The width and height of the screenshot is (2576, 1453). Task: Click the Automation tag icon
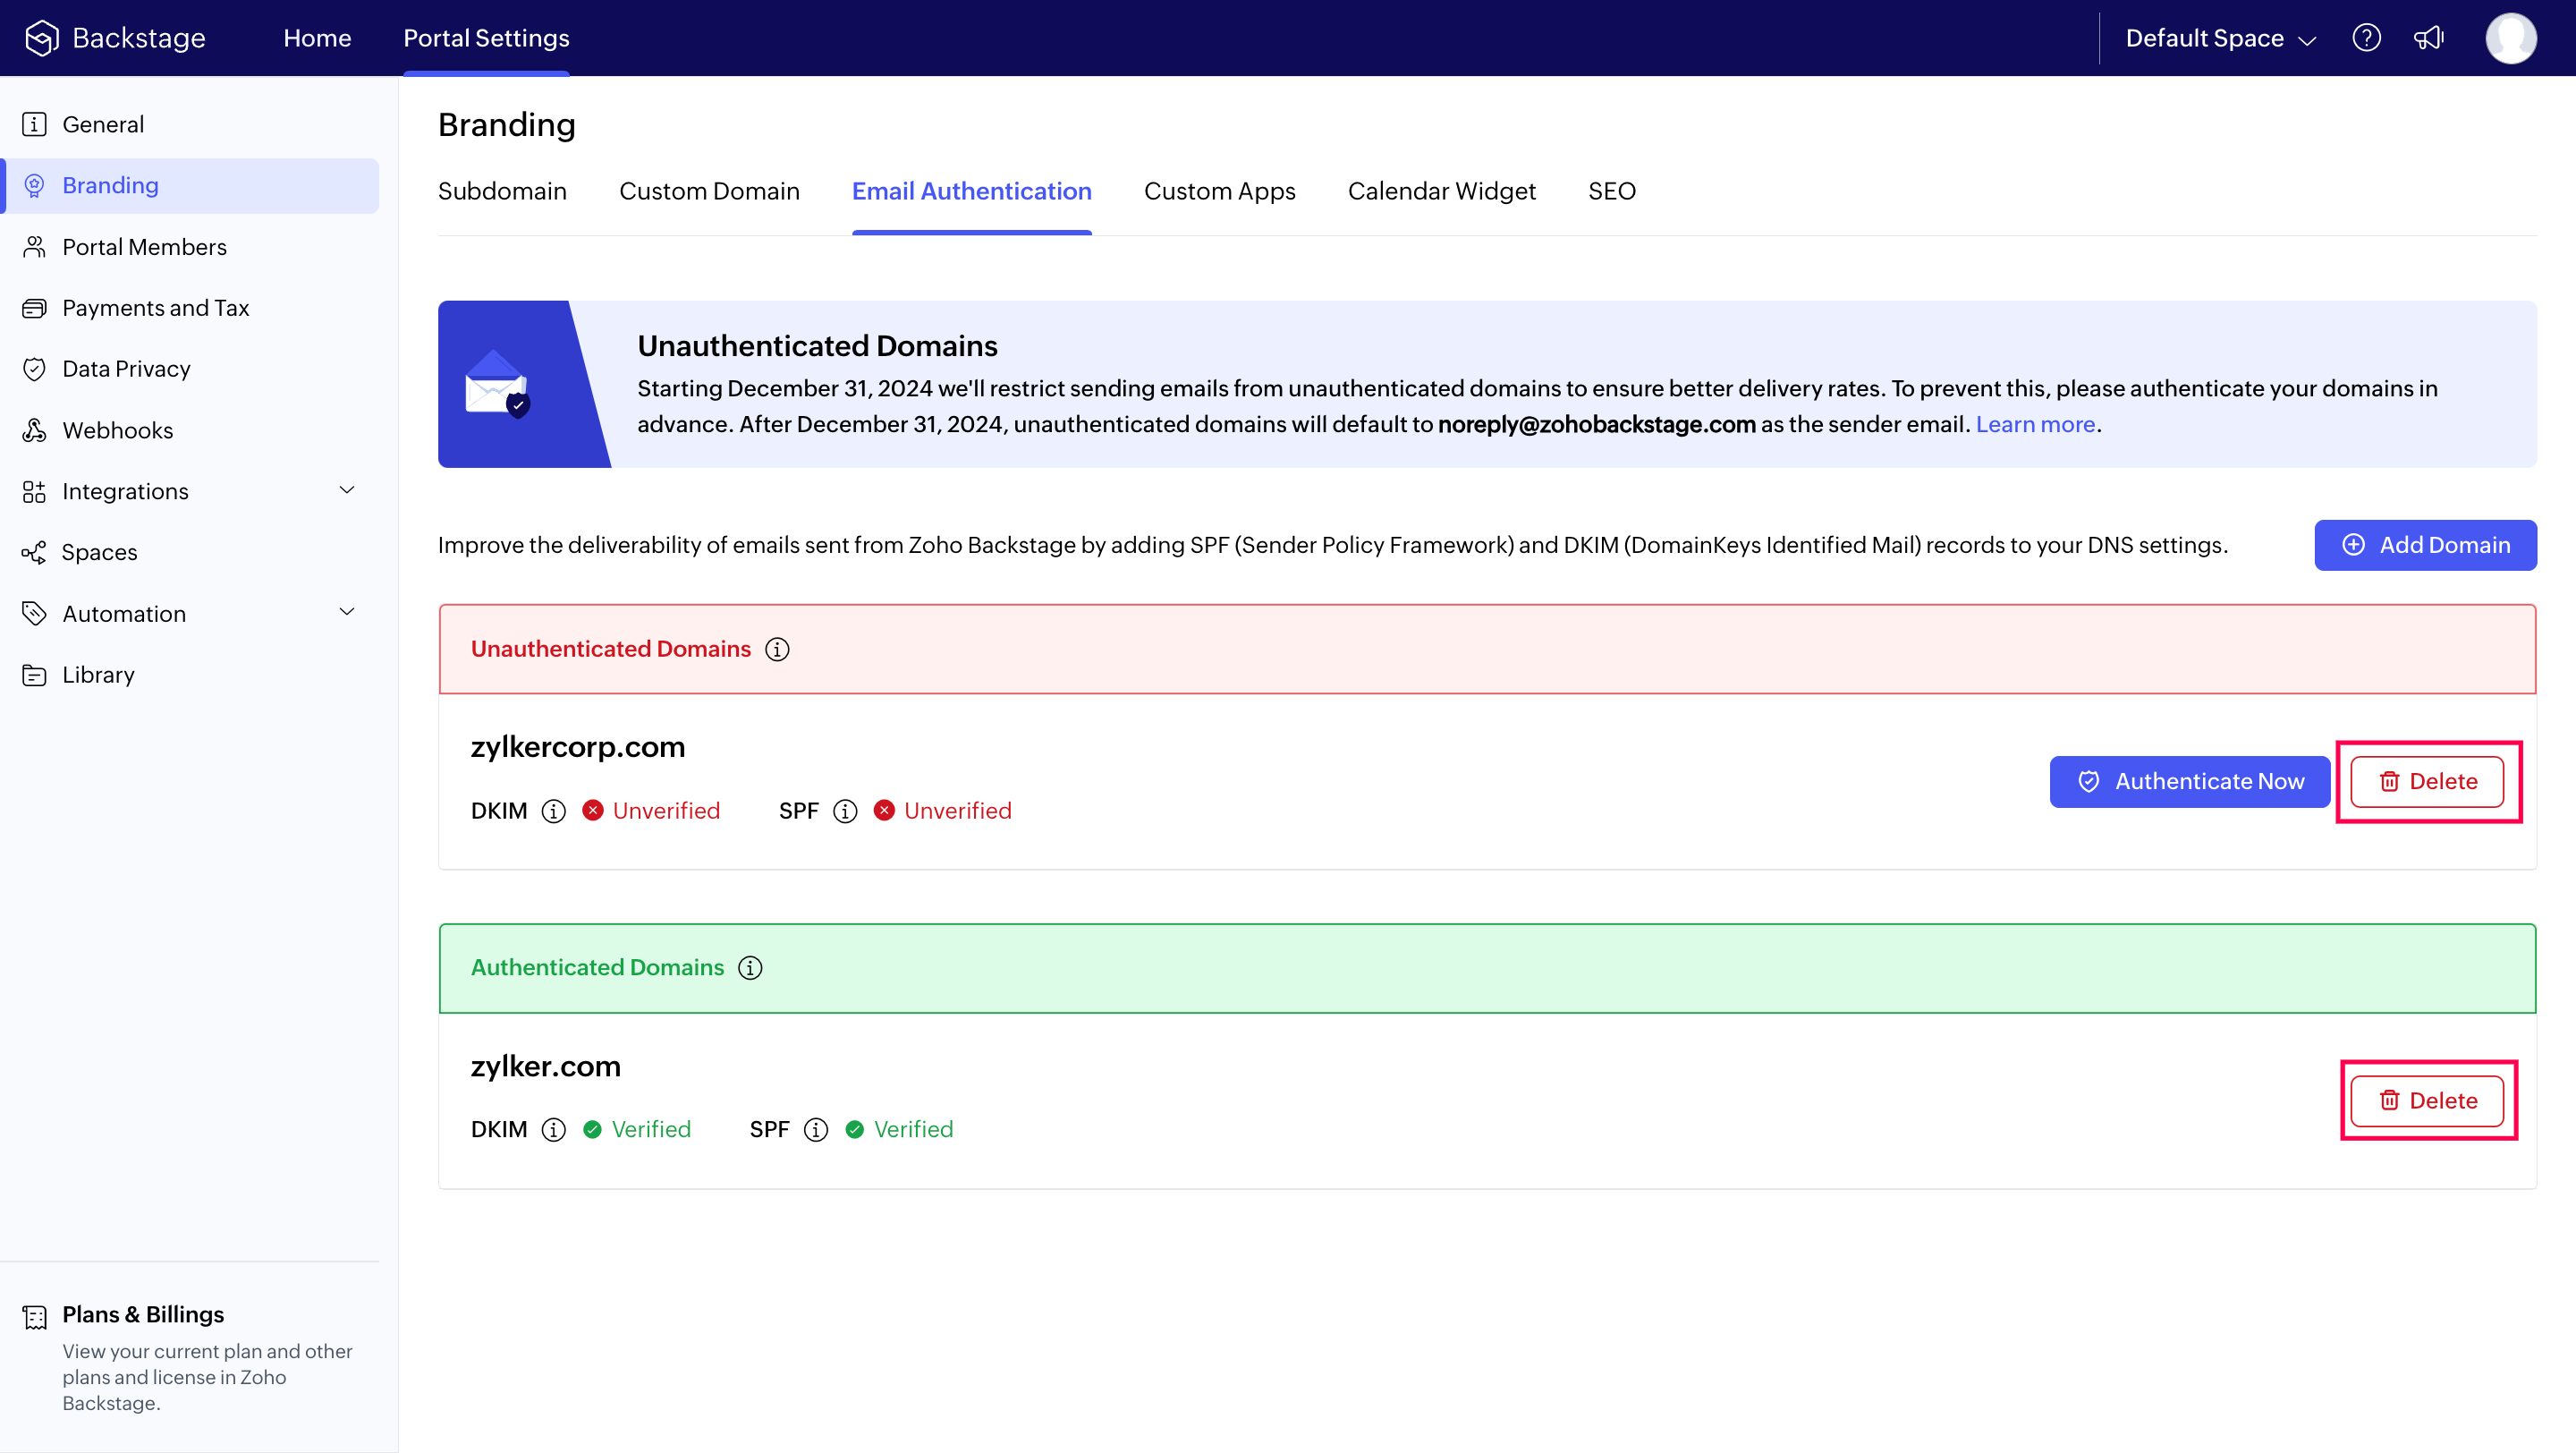tap(34, 613)
